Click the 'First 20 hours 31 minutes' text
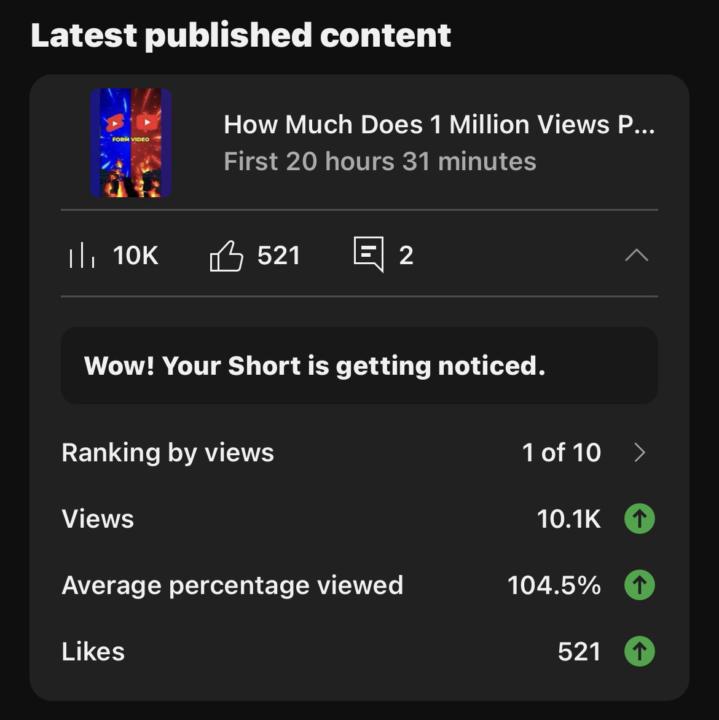Screen dimensions: 719x720 [380, 161]
